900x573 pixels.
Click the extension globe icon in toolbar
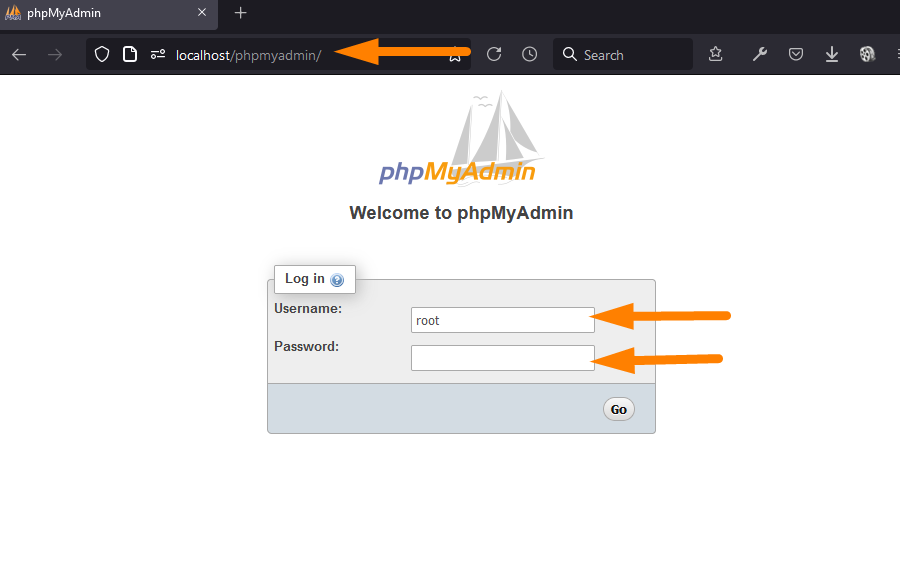(x=867, y=55)
